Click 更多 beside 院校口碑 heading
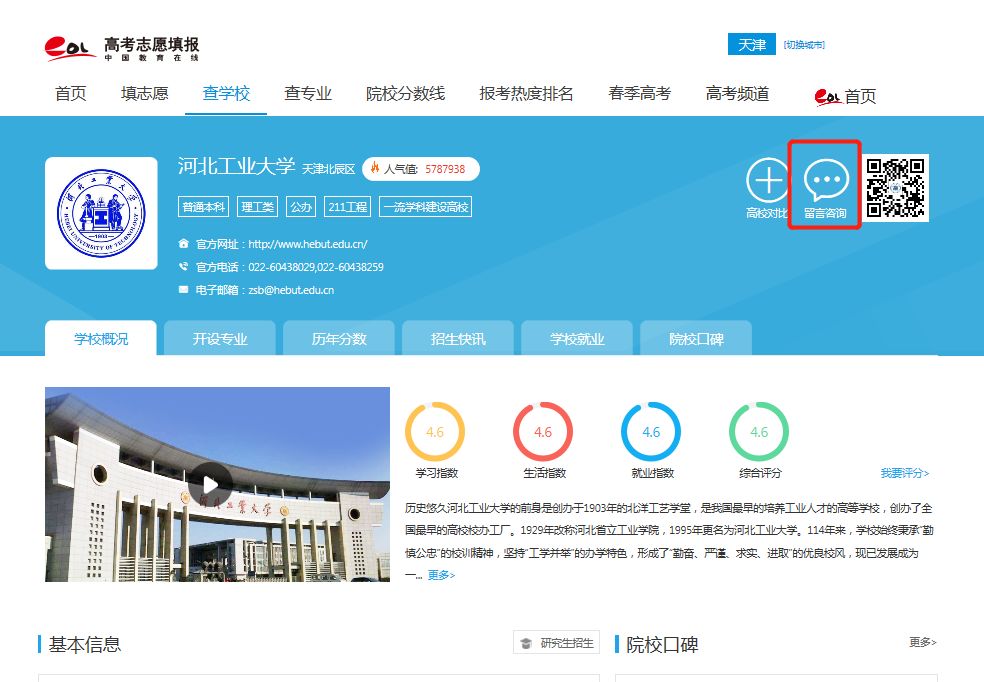The height and width of the screenshot is (682, 984). click(x=922, y=642)
